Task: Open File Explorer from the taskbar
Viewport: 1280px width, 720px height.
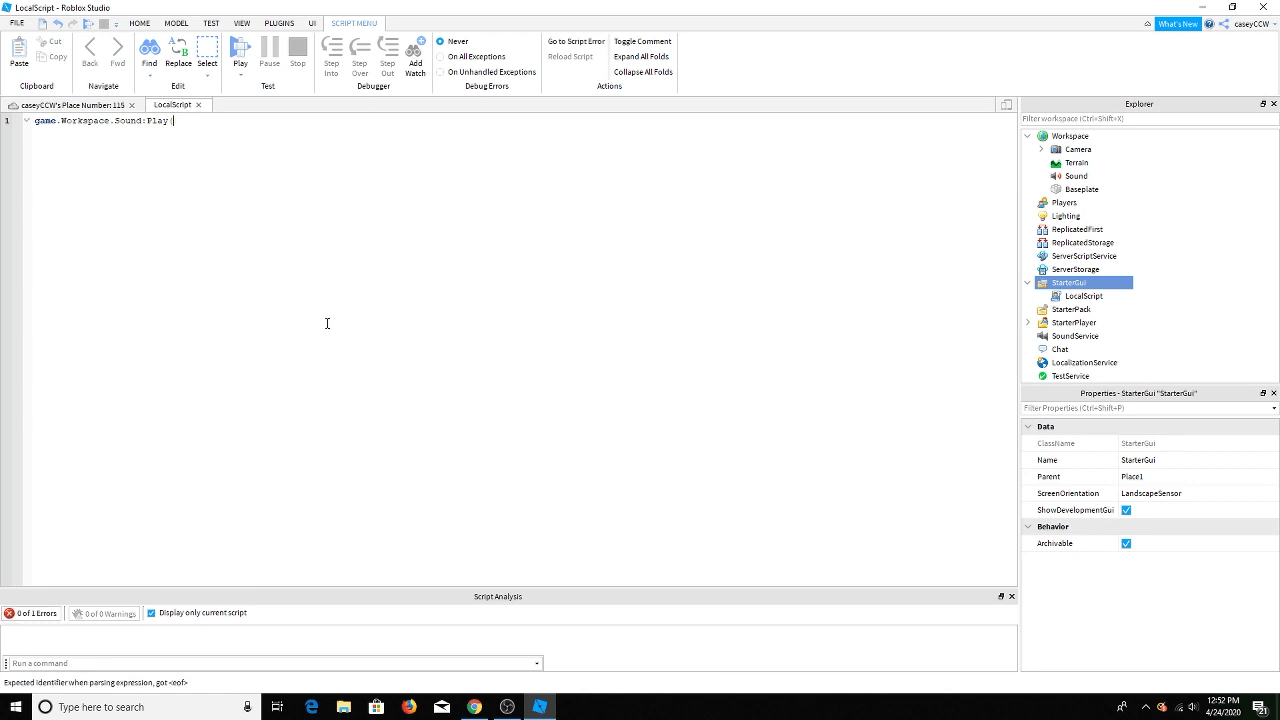Action: [x=343, y=707]
